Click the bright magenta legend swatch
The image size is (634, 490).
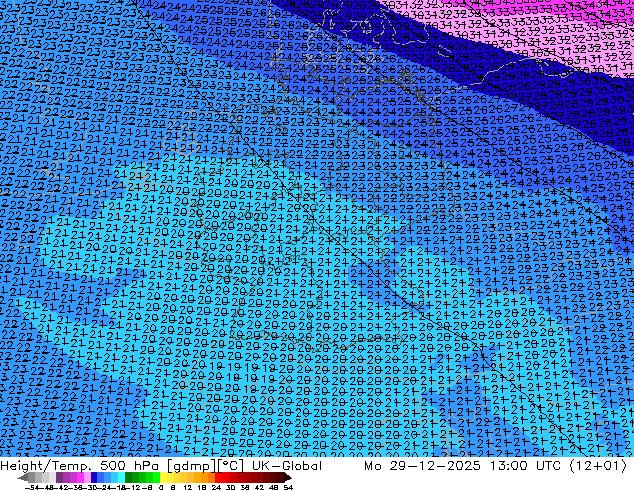(80, 478)
